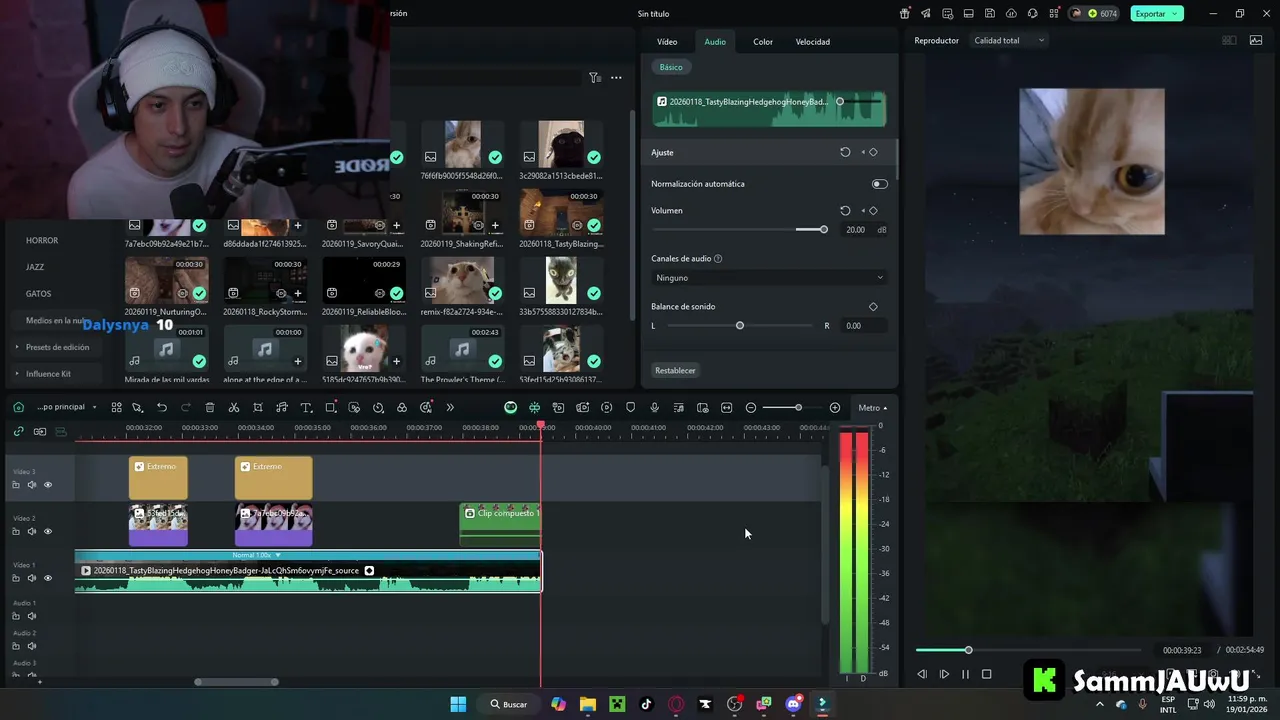This screenshot has width=1280, height=720.
Task: Mute the Vídeo 3 track speaker
Action: [31, 485]
